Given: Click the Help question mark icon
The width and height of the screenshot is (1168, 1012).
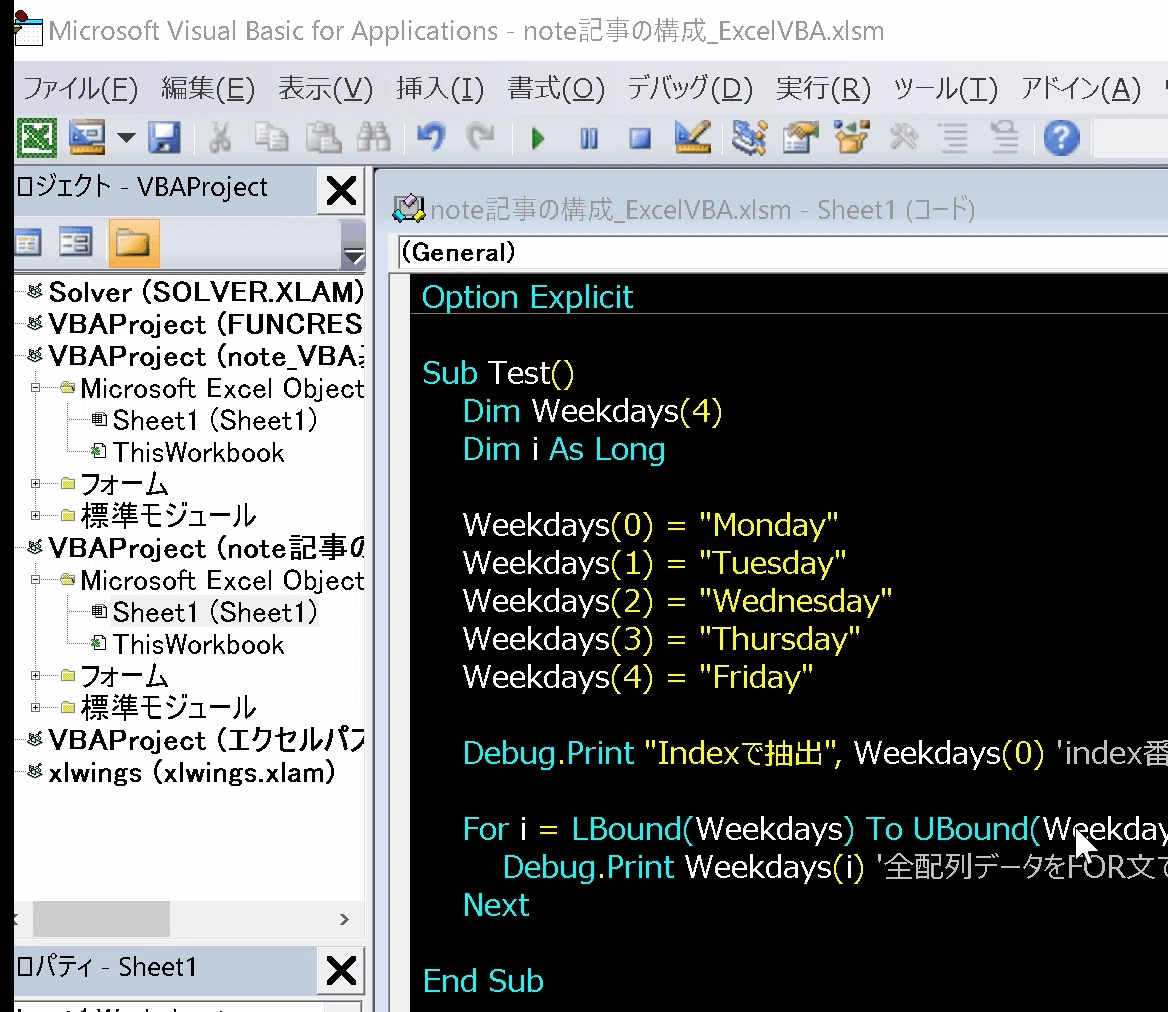Looking at the screenshot, I should click(1061, 138).
